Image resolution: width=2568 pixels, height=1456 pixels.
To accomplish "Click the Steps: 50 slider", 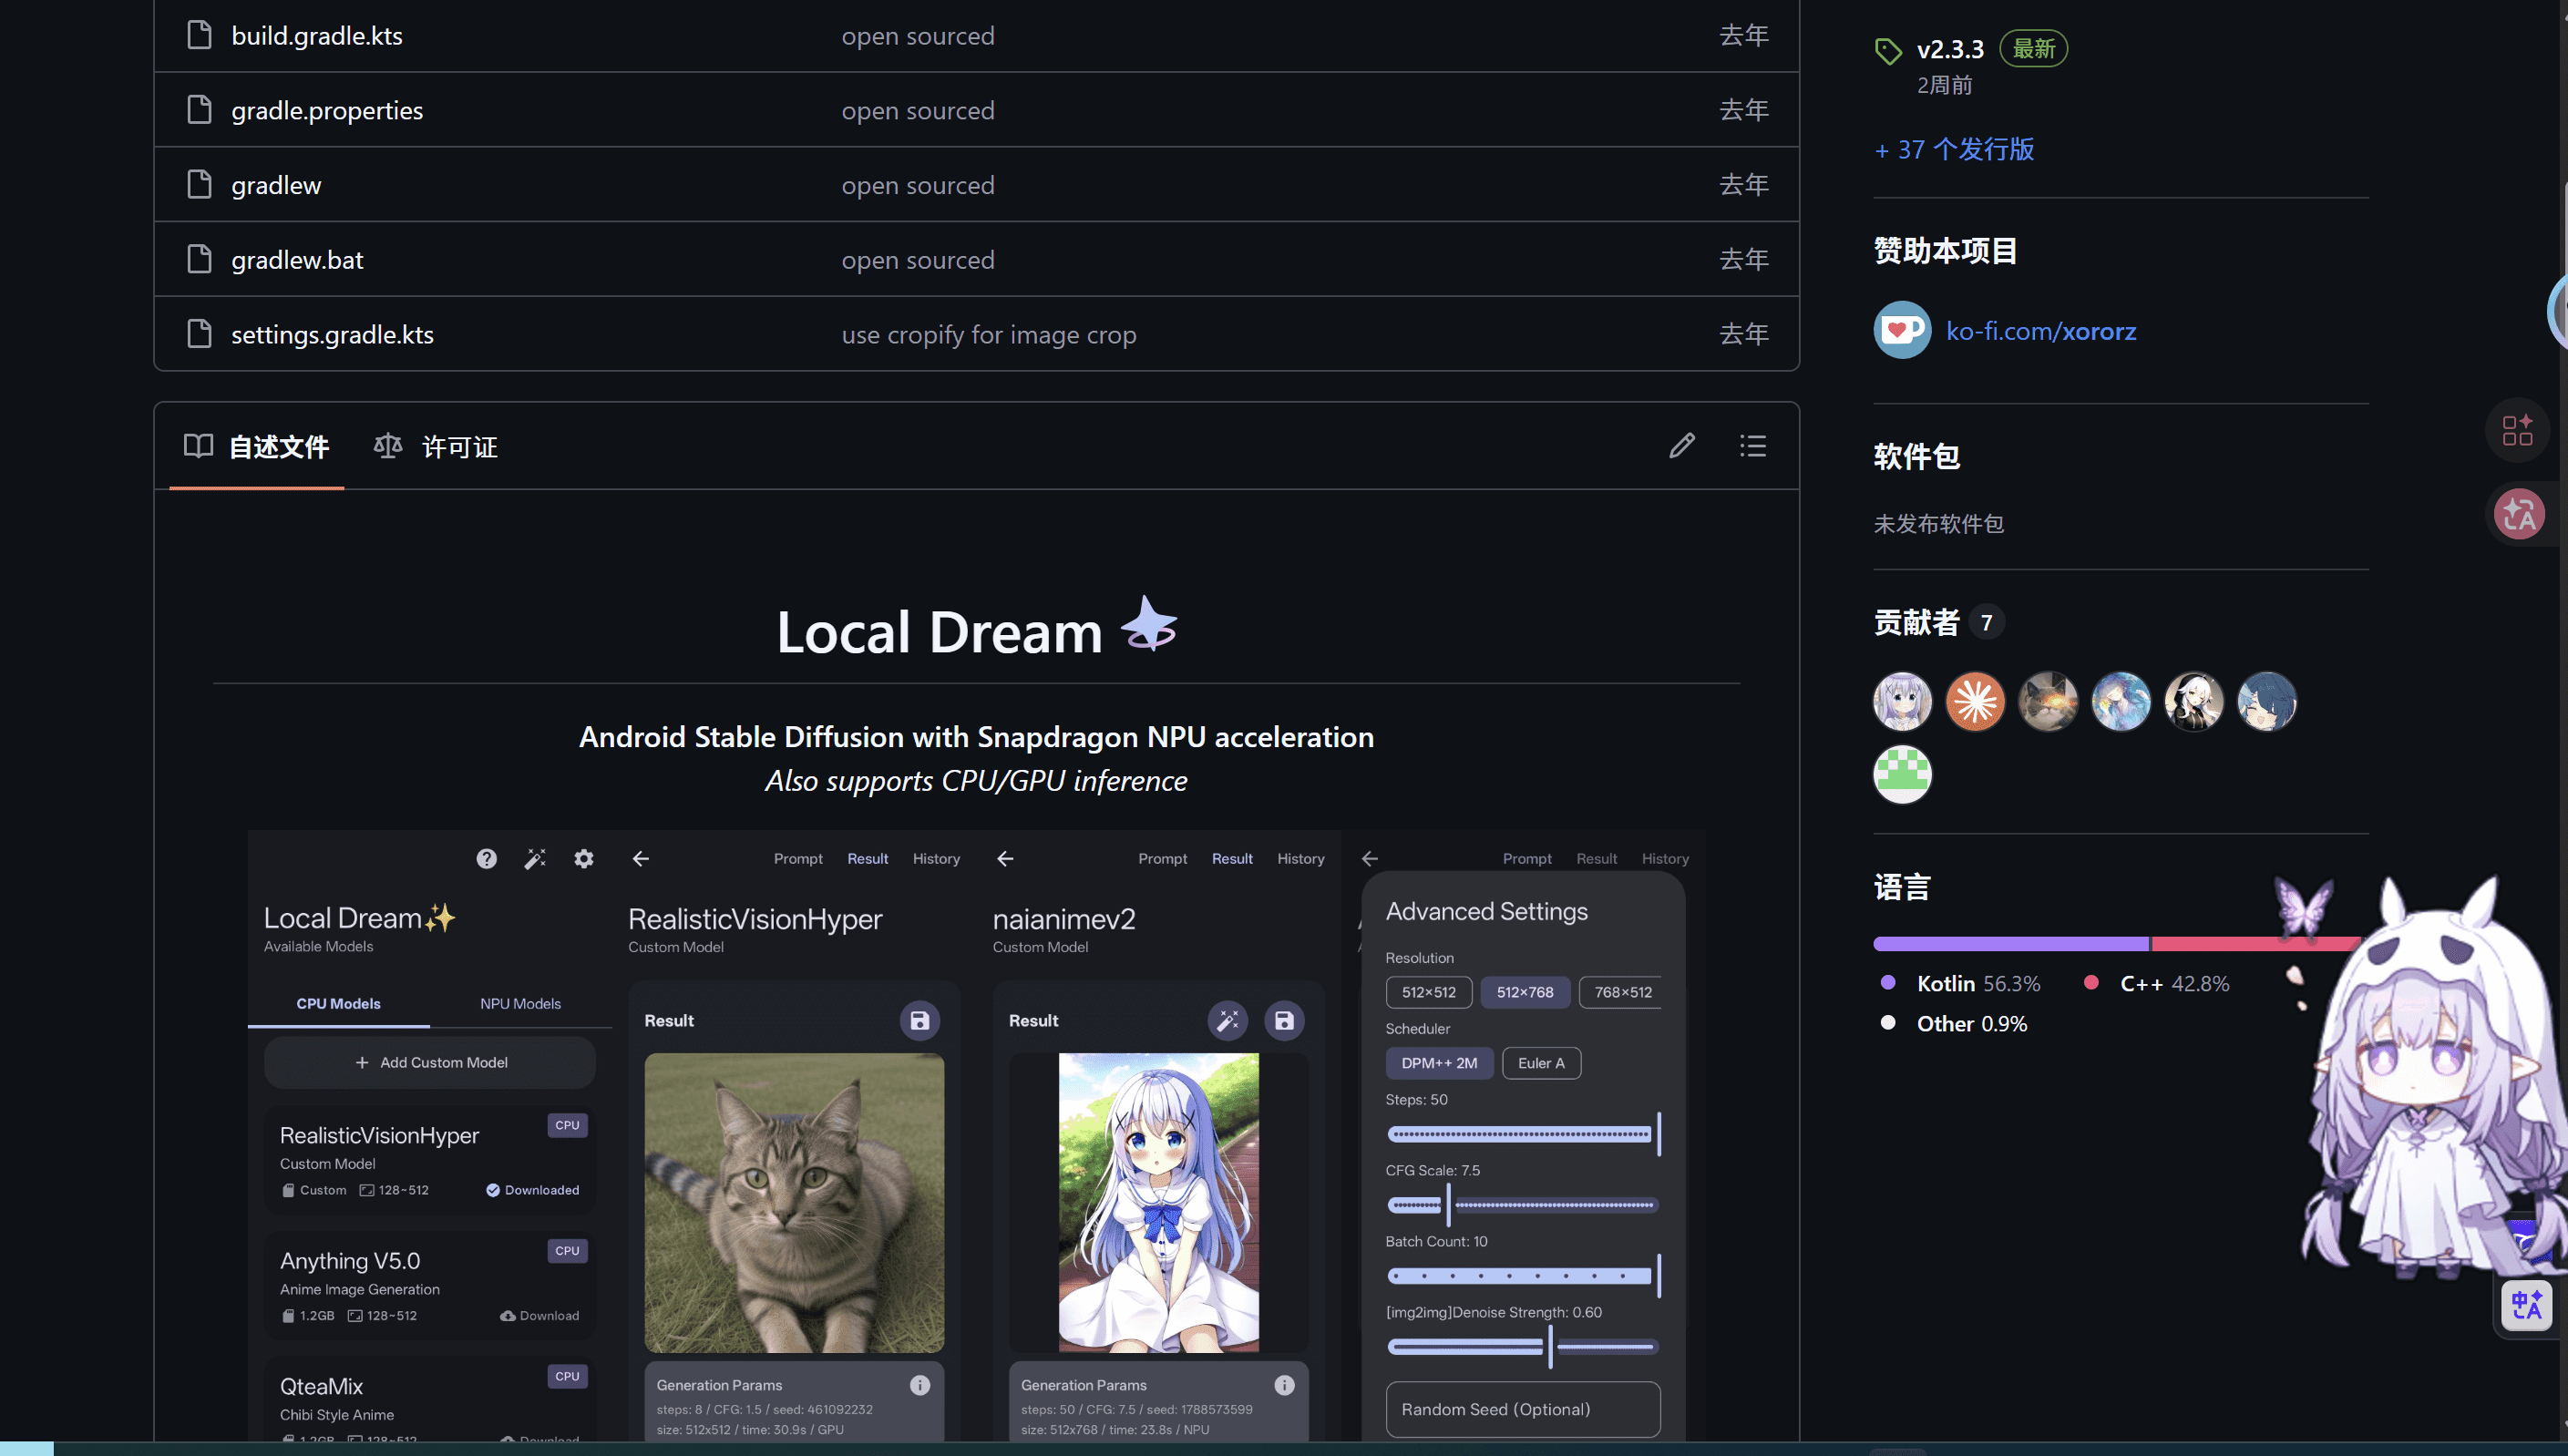I will point(1523,1134).
